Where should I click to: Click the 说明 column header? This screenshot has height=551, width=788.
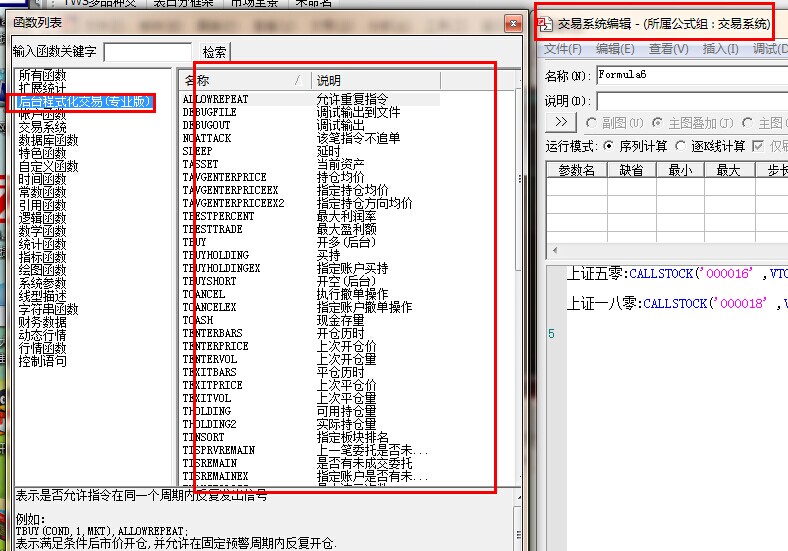point(400,80)
